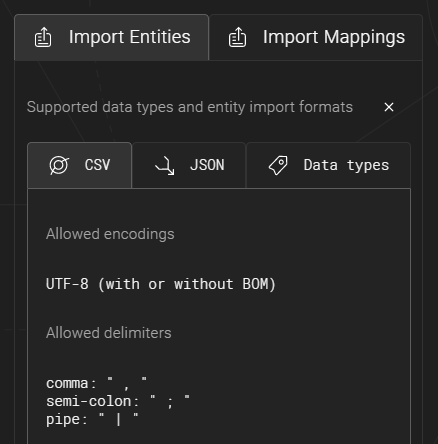Click the CSV format icon
Screen dimensions: 438x444
click(x=59, y=165)
